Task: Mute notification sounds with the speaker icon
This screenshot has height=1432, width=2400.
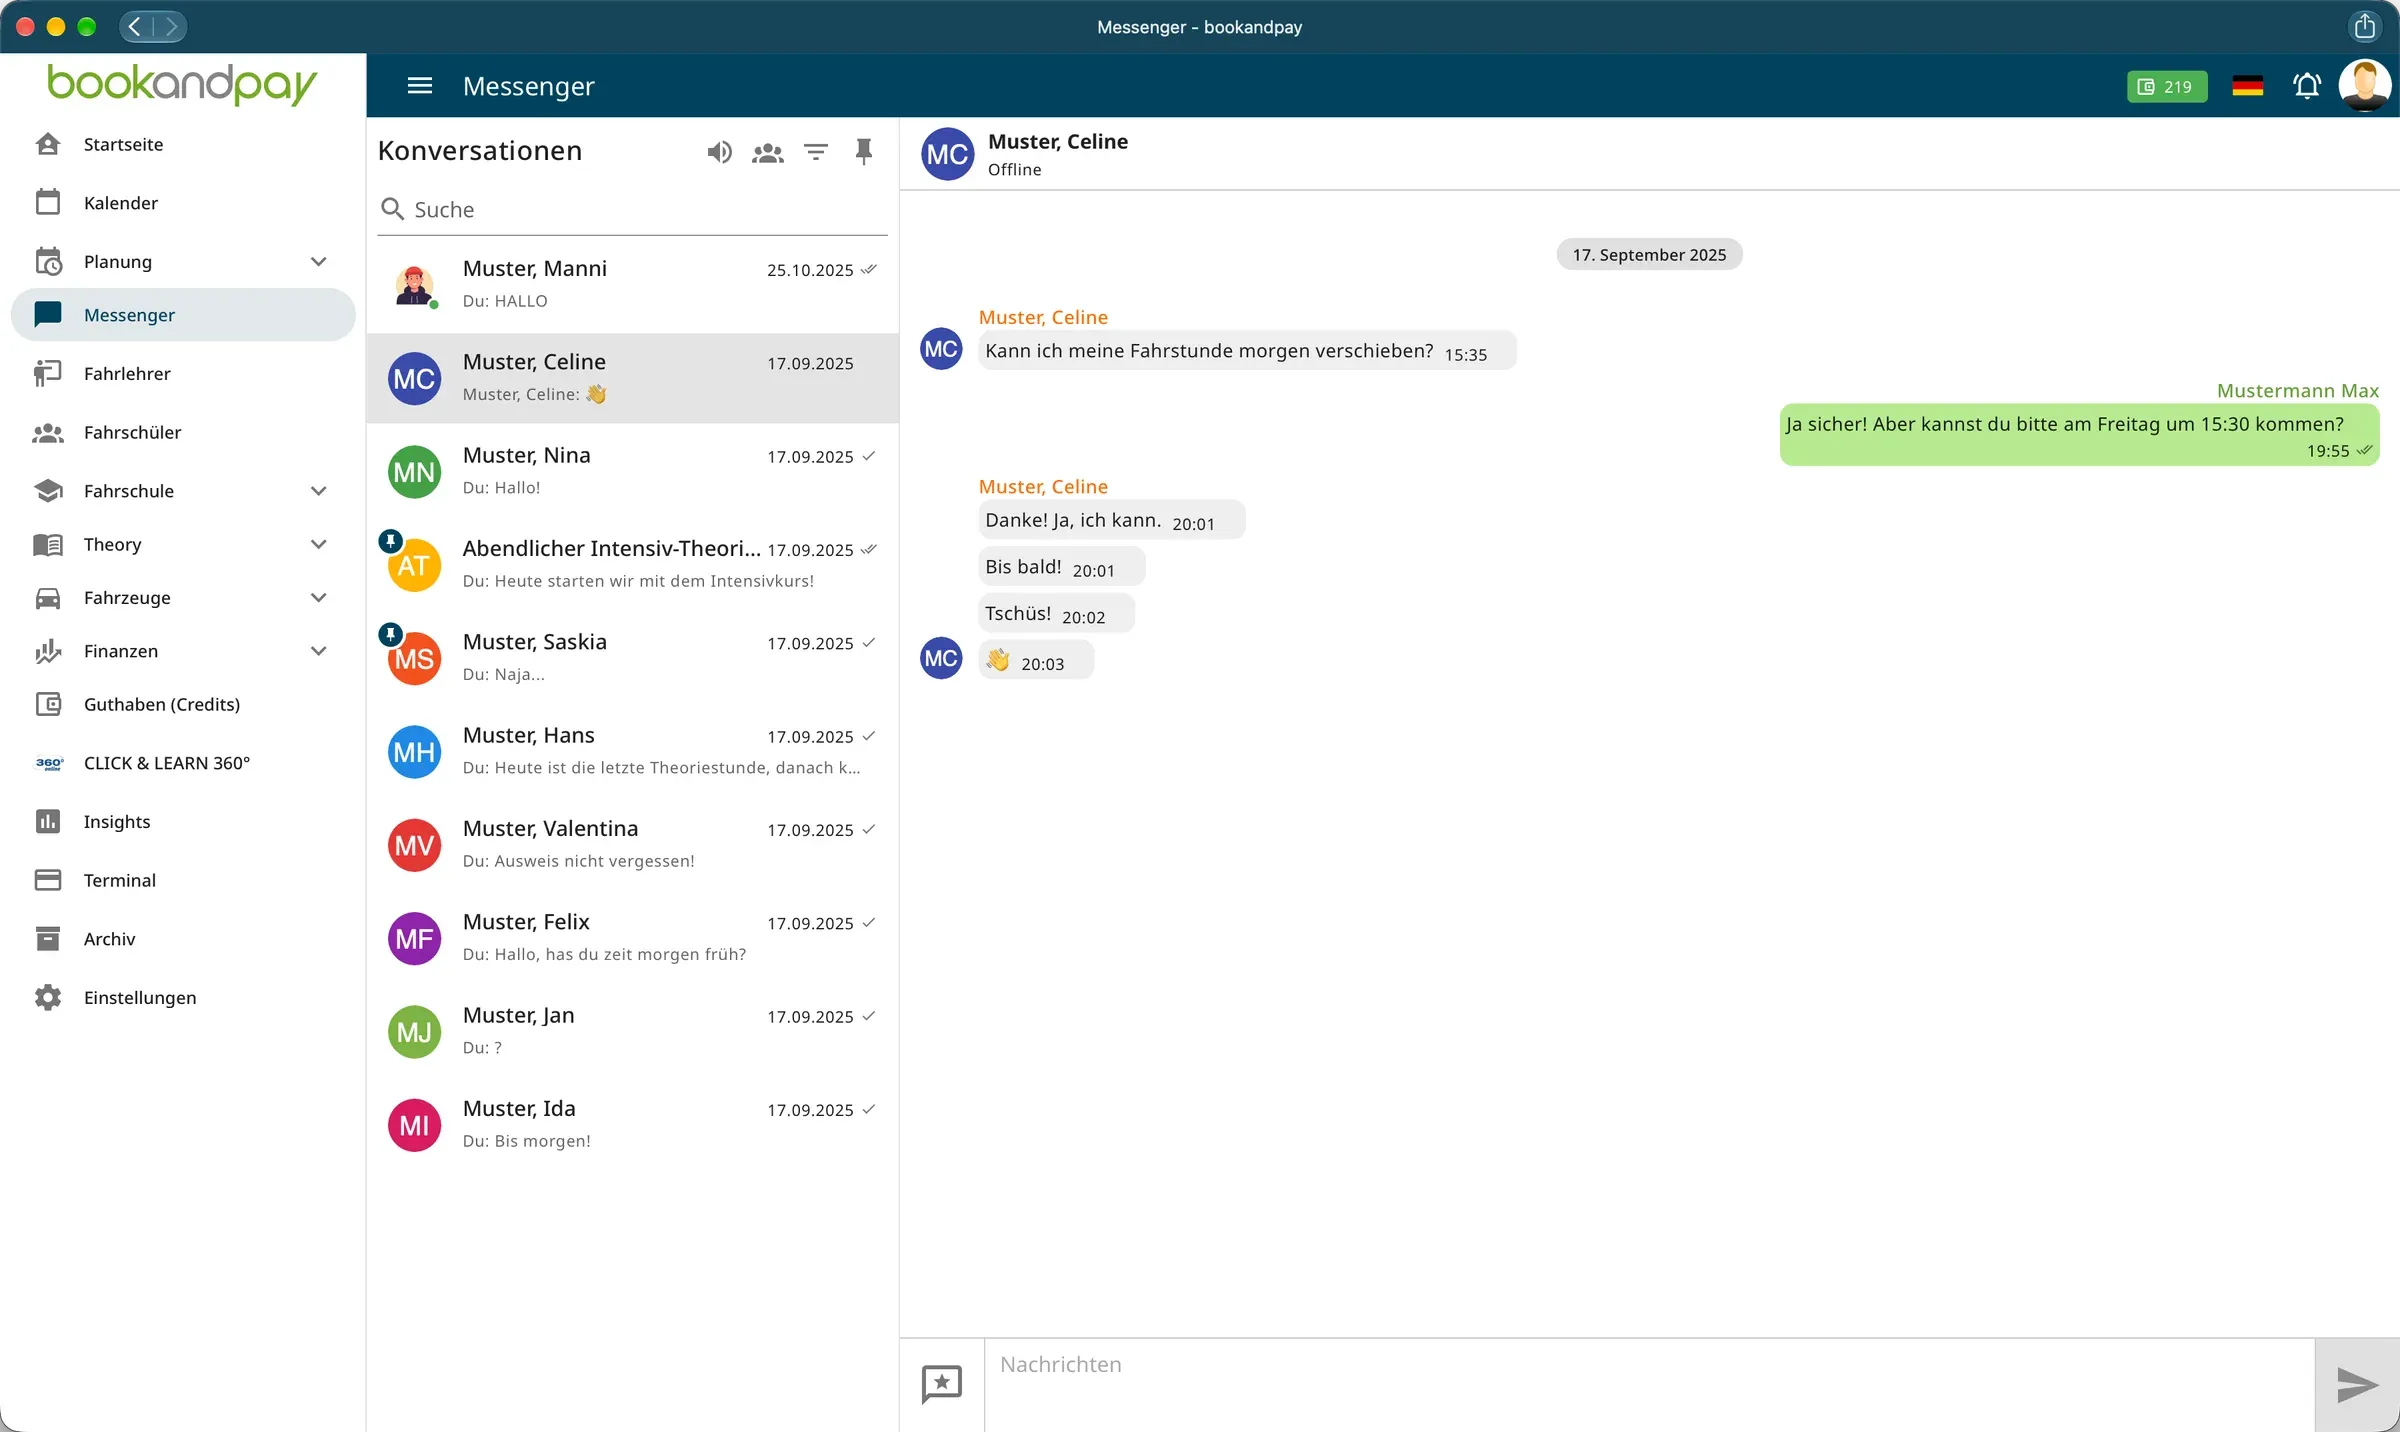Action: point(719,152)
